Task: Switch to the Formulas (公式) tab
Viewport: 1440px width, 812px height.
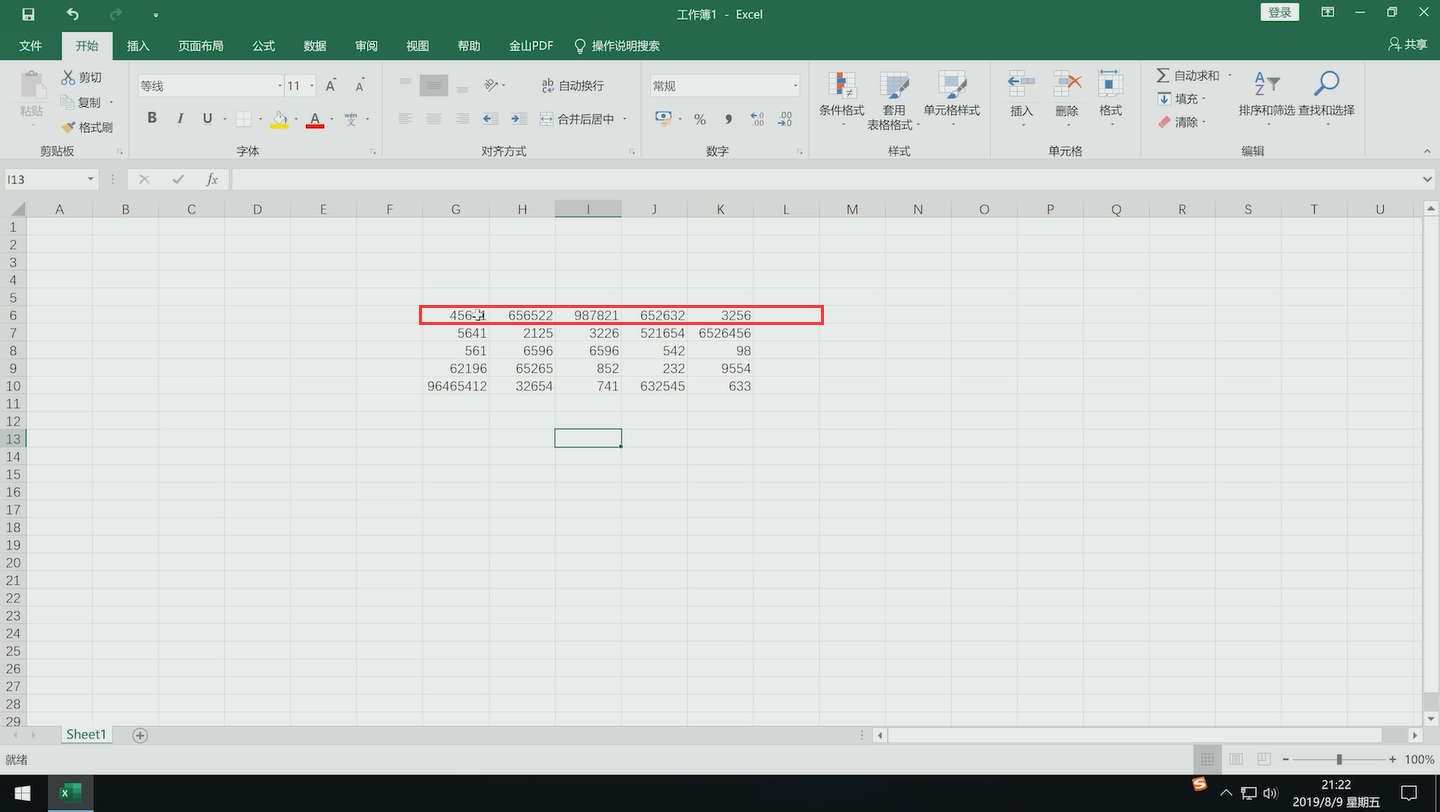Action: coord(263,46)
